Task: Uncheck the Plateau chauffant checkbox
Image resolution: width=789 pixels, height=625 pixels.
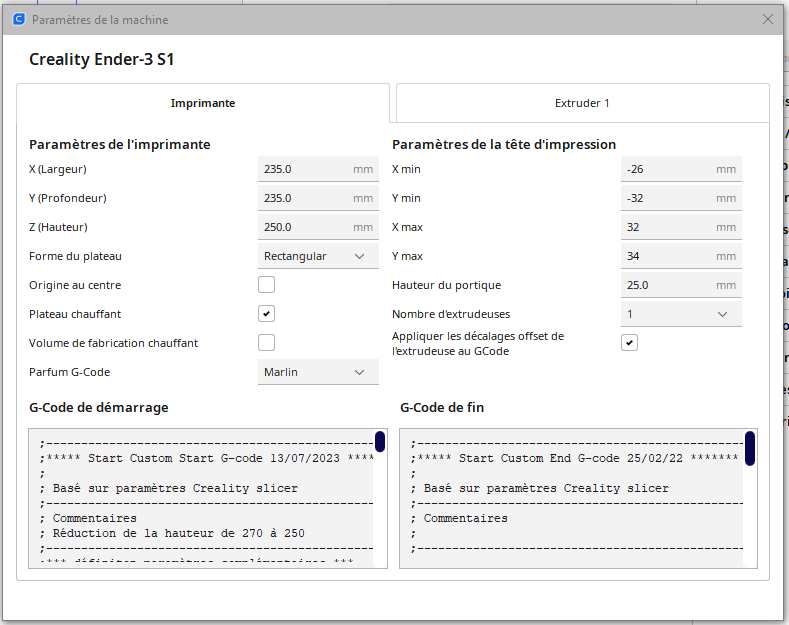Action: pos(266,314)
